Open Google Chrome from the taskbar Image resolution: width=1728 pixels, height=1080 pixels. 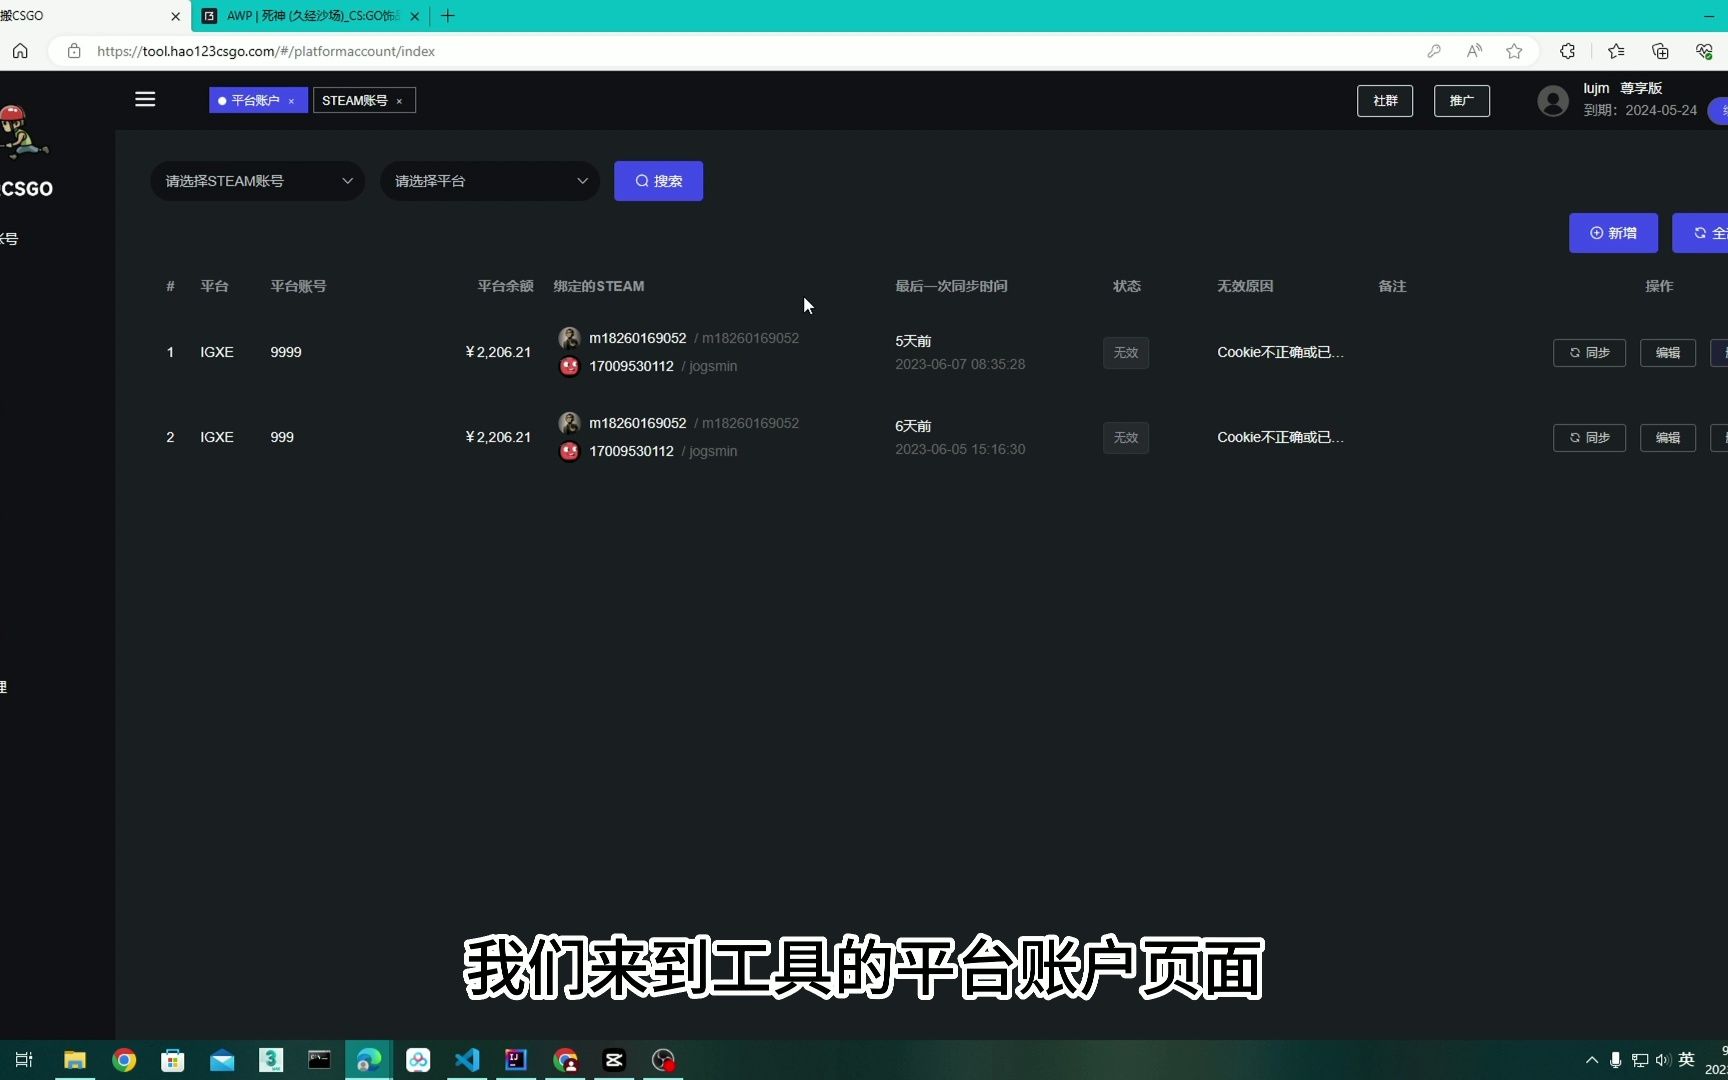pyautogui.click(x=124, y=1060)
